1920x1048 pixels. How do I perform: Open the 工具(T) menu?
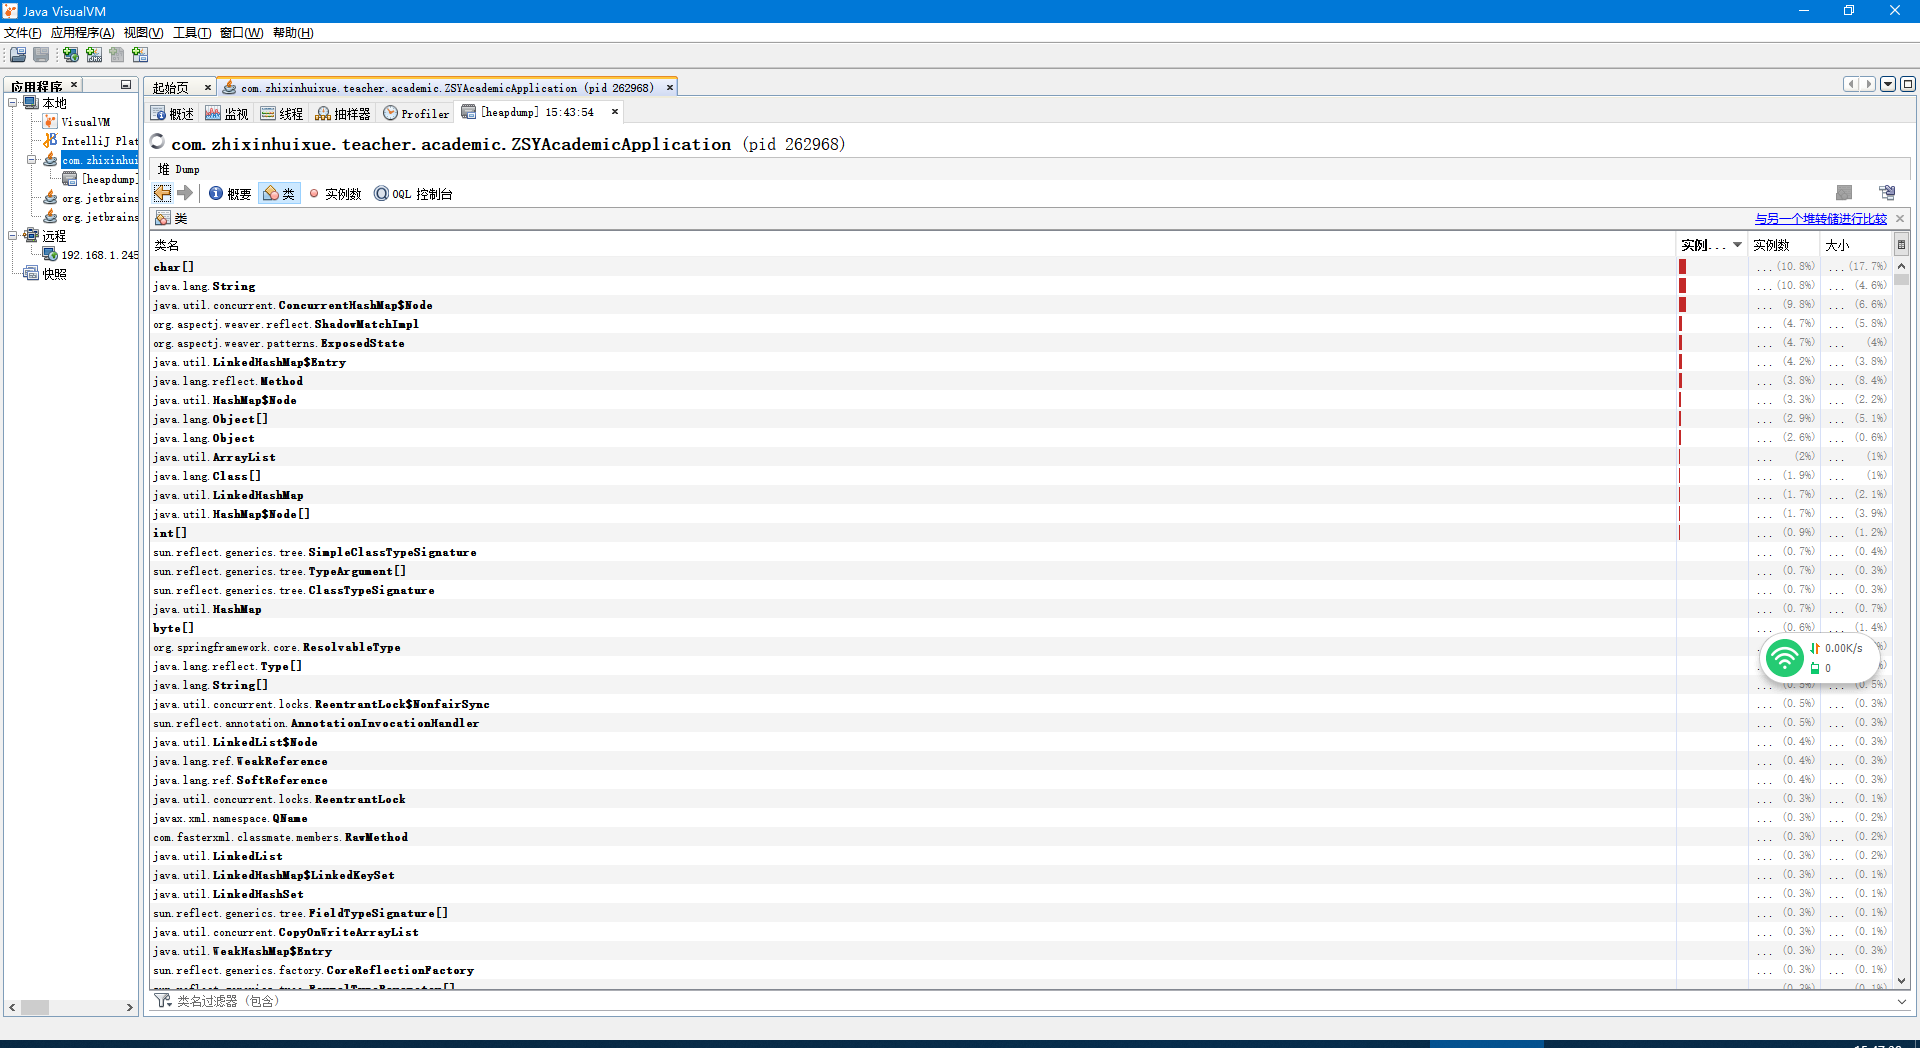point(192,33)
